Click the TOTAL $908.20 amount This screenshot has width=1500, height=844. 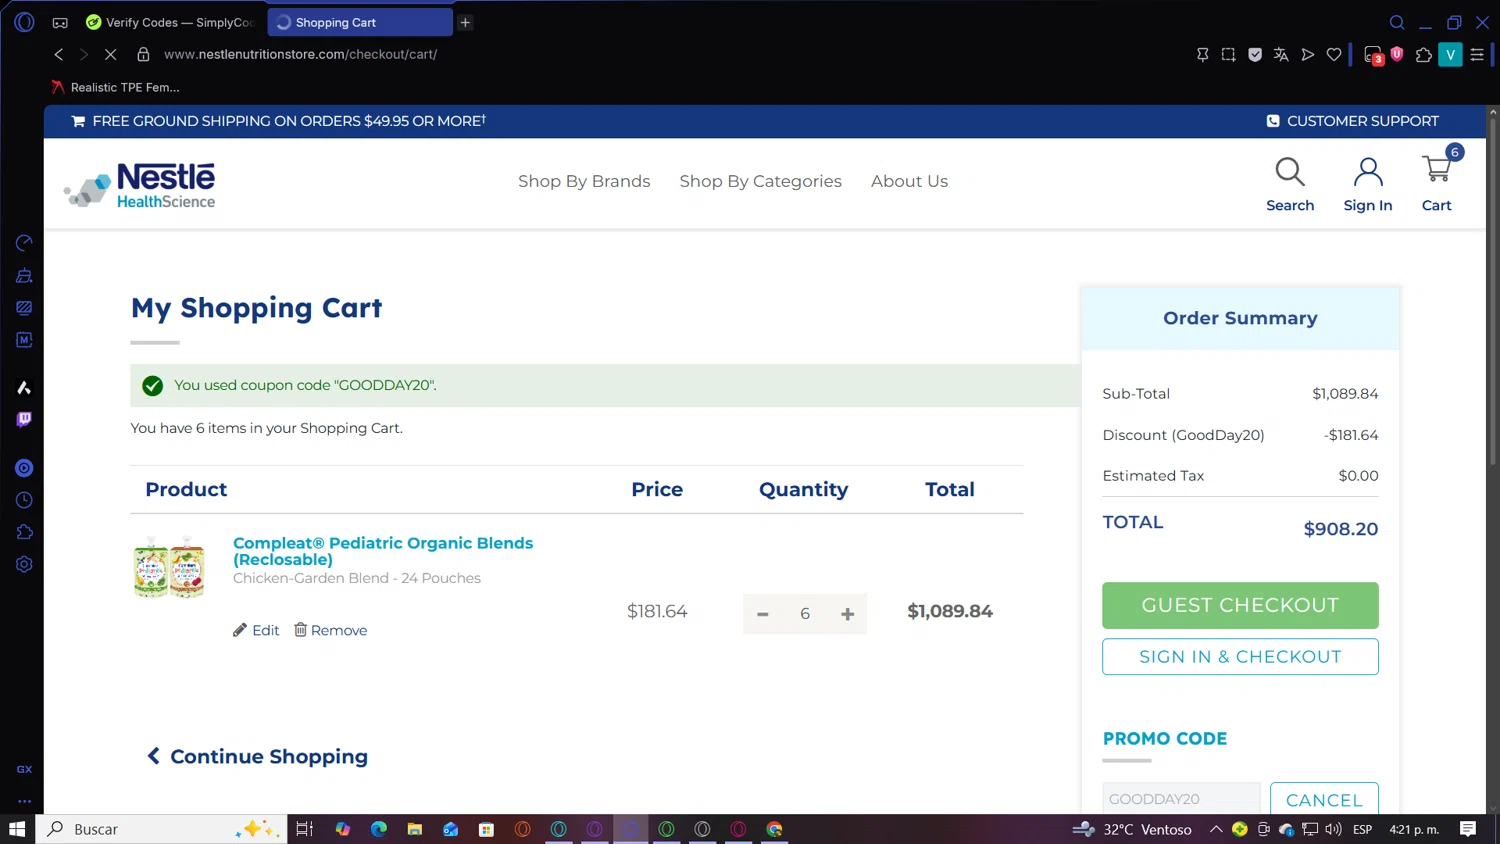[x=1341, y=529]
